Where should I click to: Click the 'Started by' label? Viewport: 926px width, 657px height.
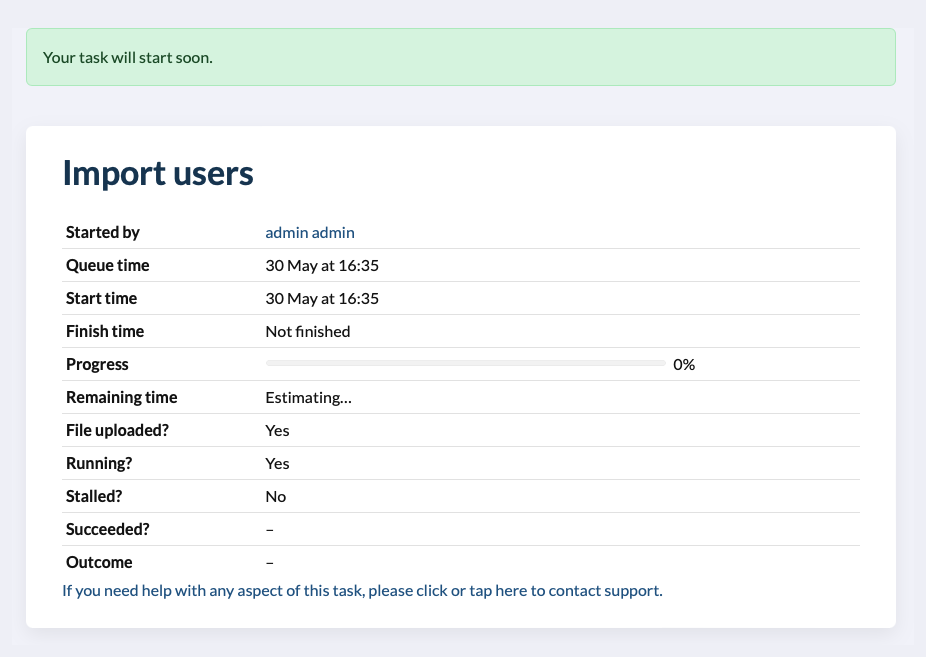click(x=103, y=233)
